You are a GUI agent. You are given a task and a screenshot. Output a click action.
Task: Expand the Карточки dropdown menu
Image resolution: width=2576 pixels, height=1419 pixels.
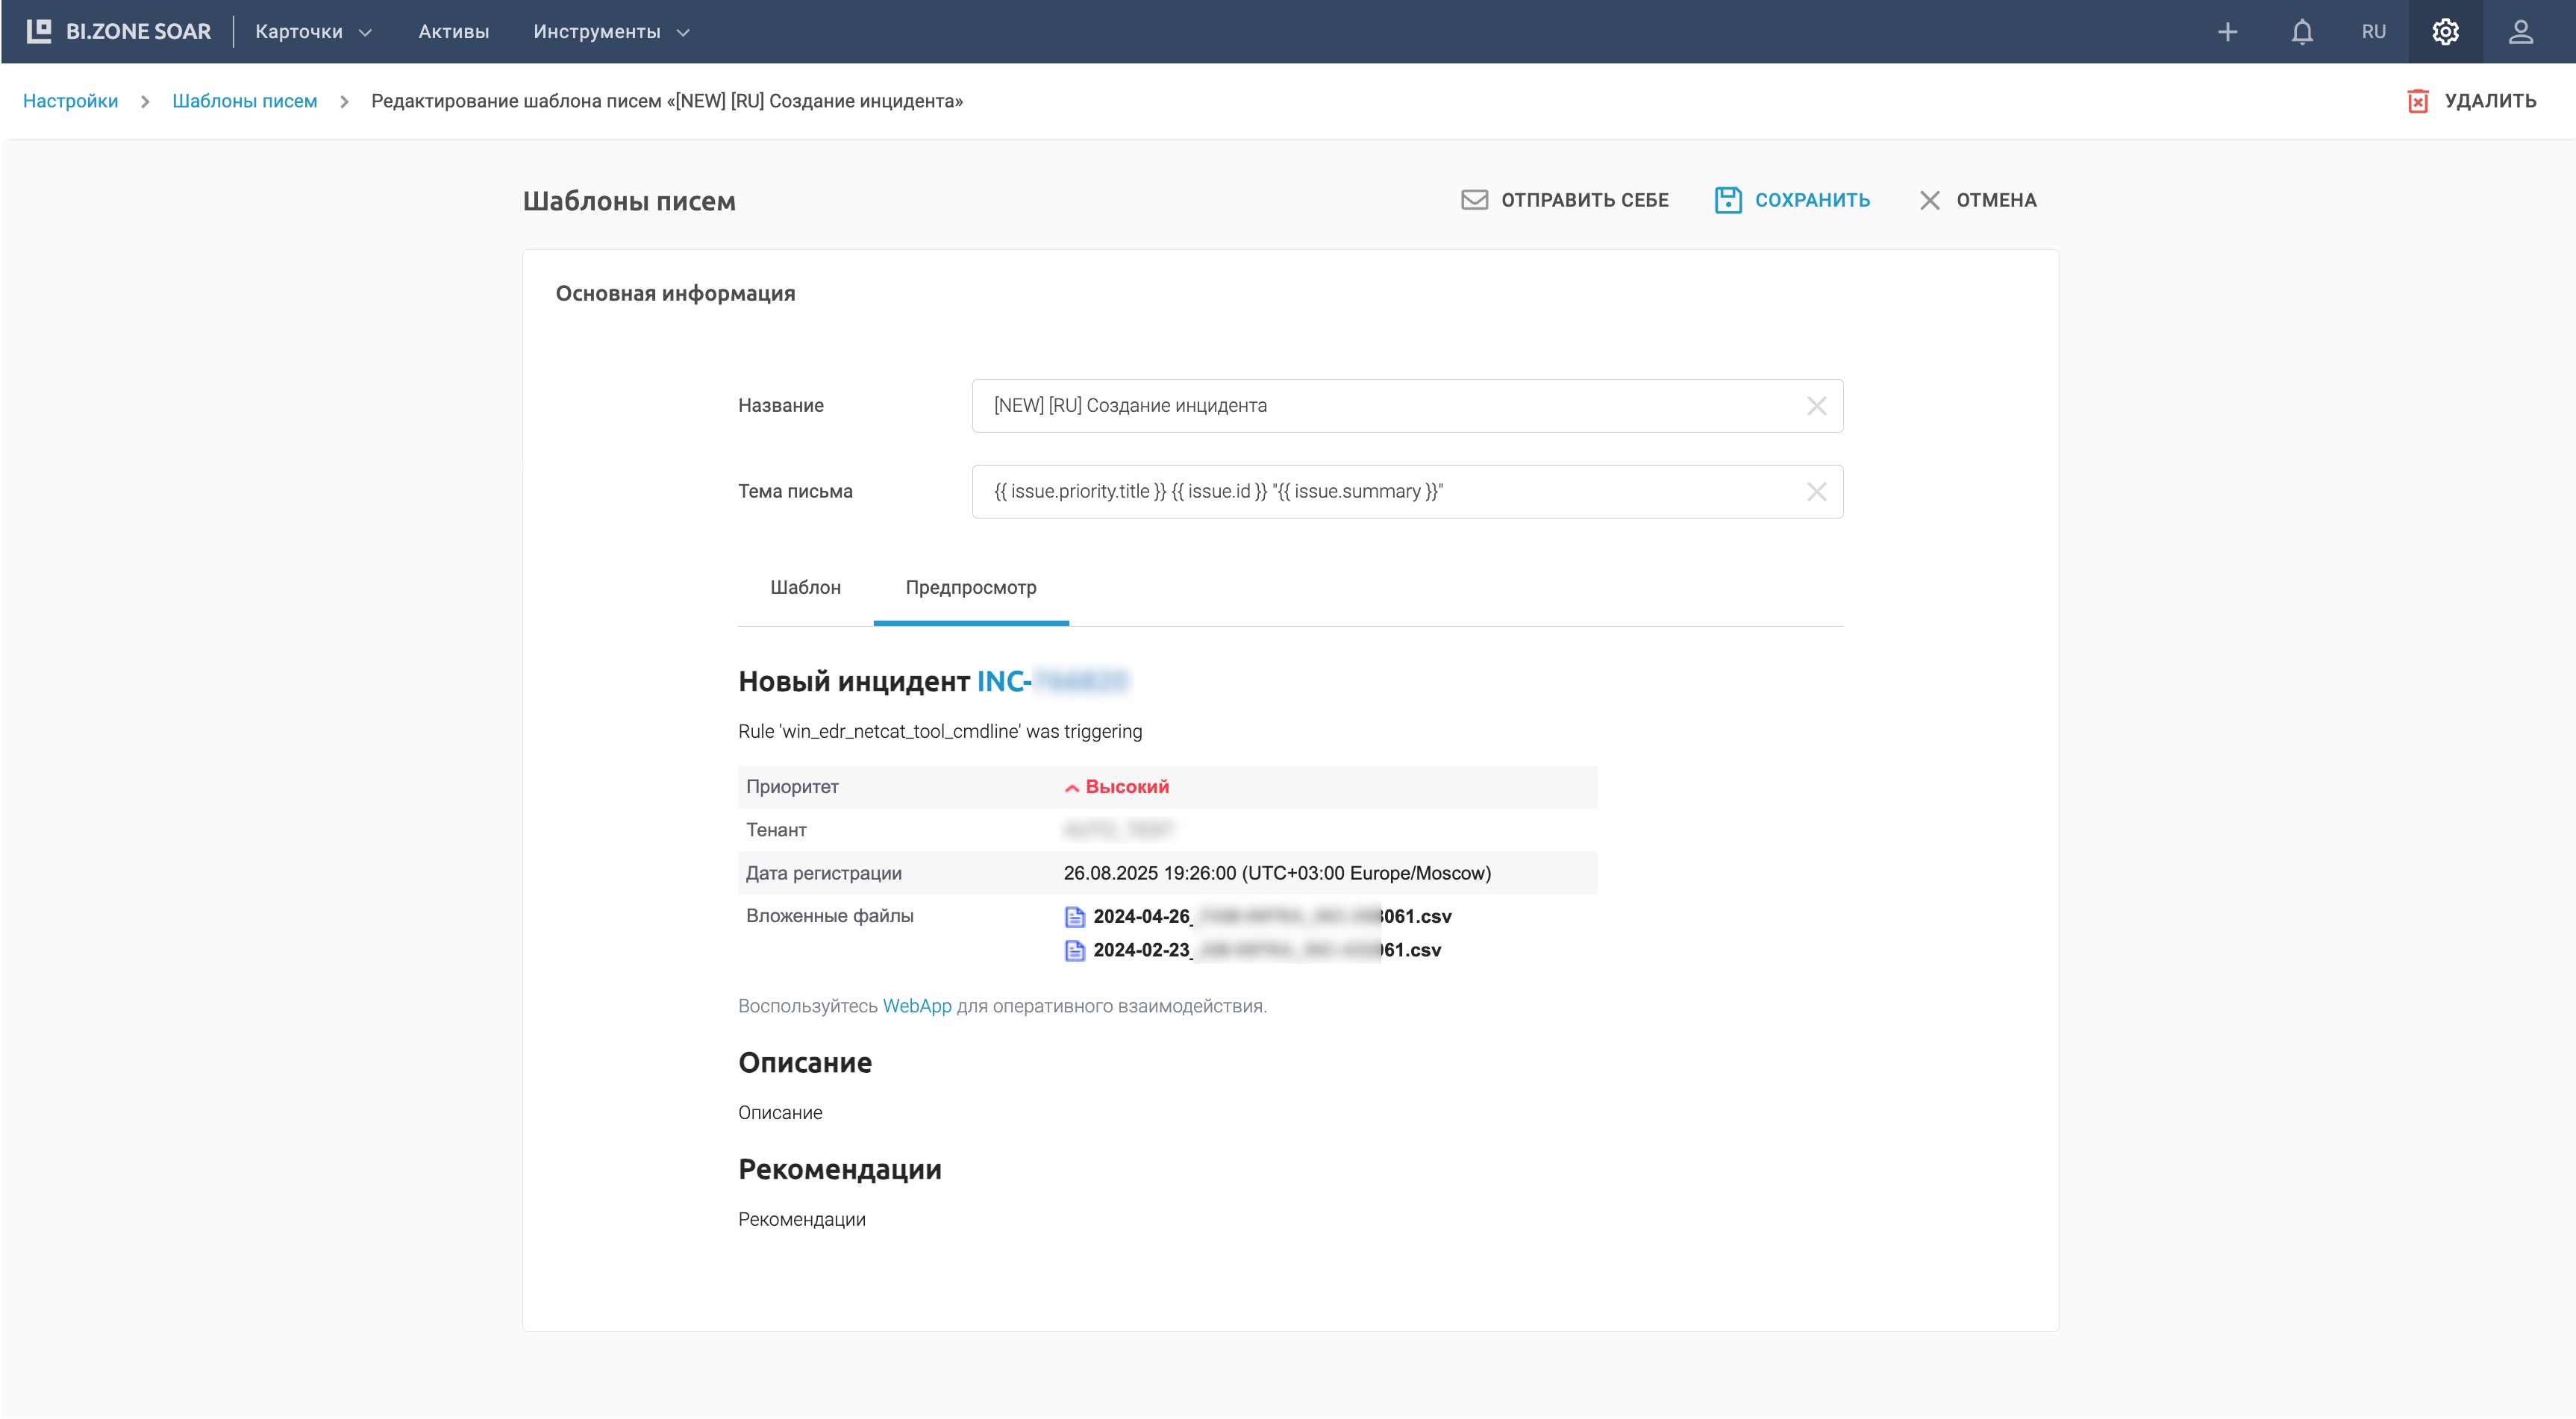point(313,32)
